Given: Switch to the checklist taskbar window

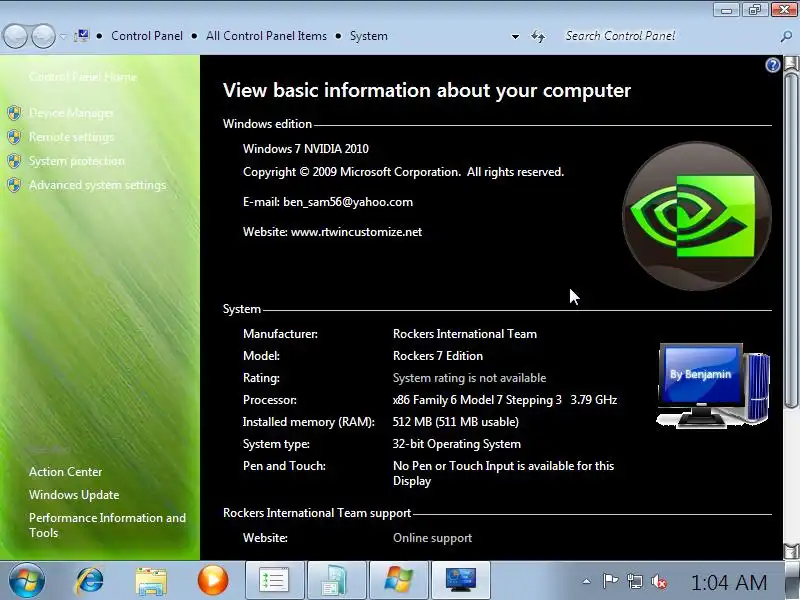Looking at the screenshot, I should pyautogui.click(x=275, y=581).
